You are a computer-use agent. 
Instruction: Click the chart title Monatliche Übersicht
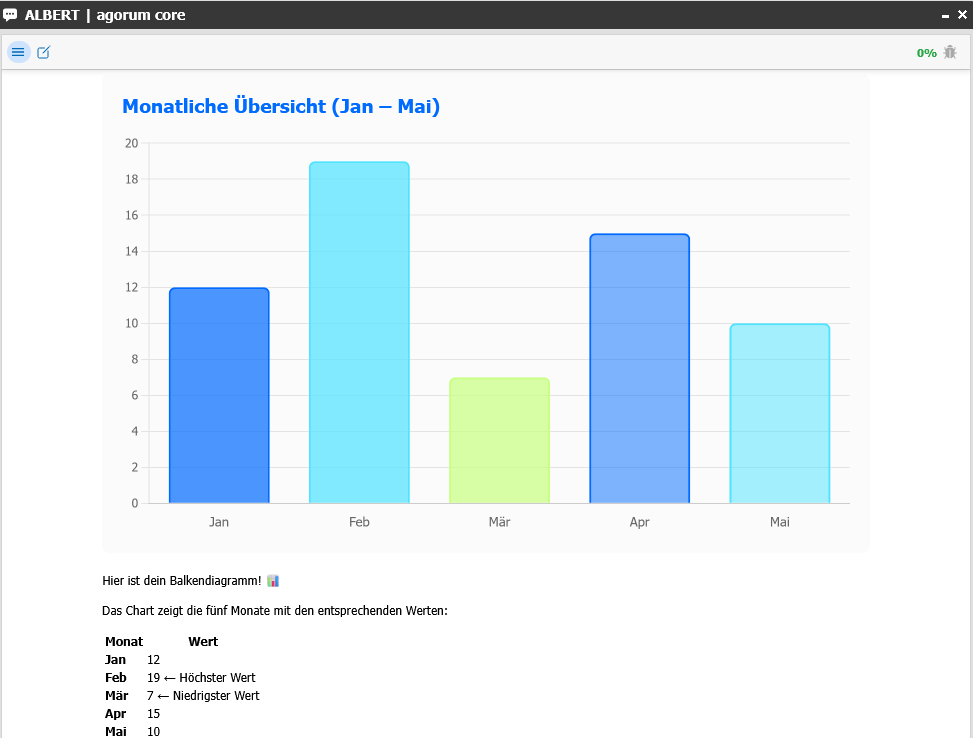[x=280, y=106]
